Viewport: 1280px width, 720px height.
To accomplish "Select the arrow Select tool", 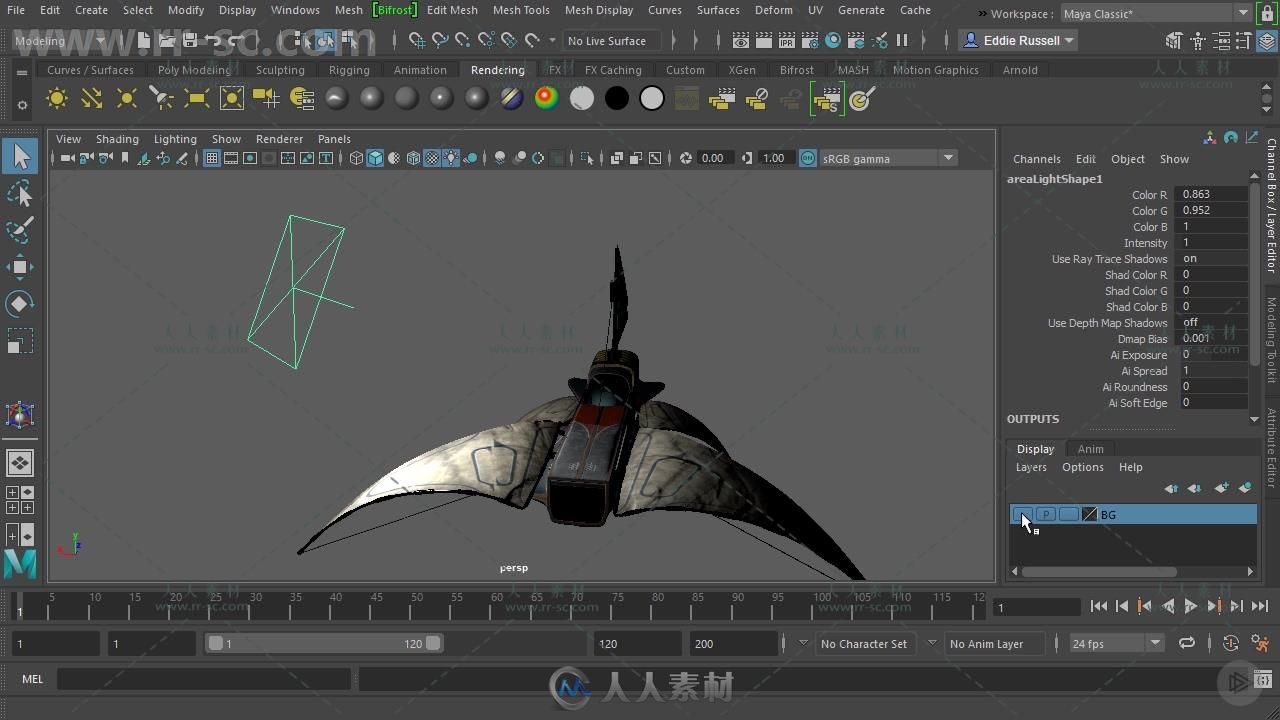I will pos(20,156).
